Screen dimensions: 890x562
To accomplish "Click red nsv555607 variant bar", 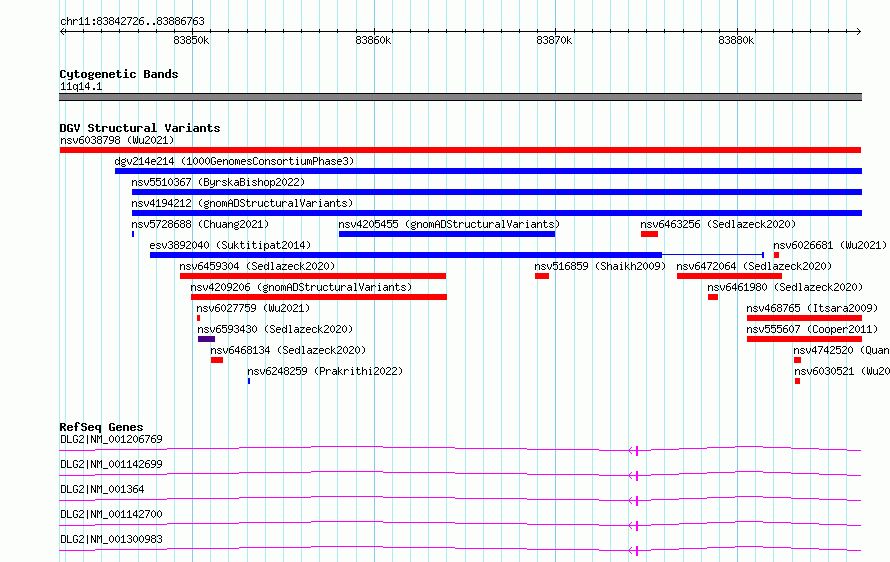I will click(x=804, y=339).
